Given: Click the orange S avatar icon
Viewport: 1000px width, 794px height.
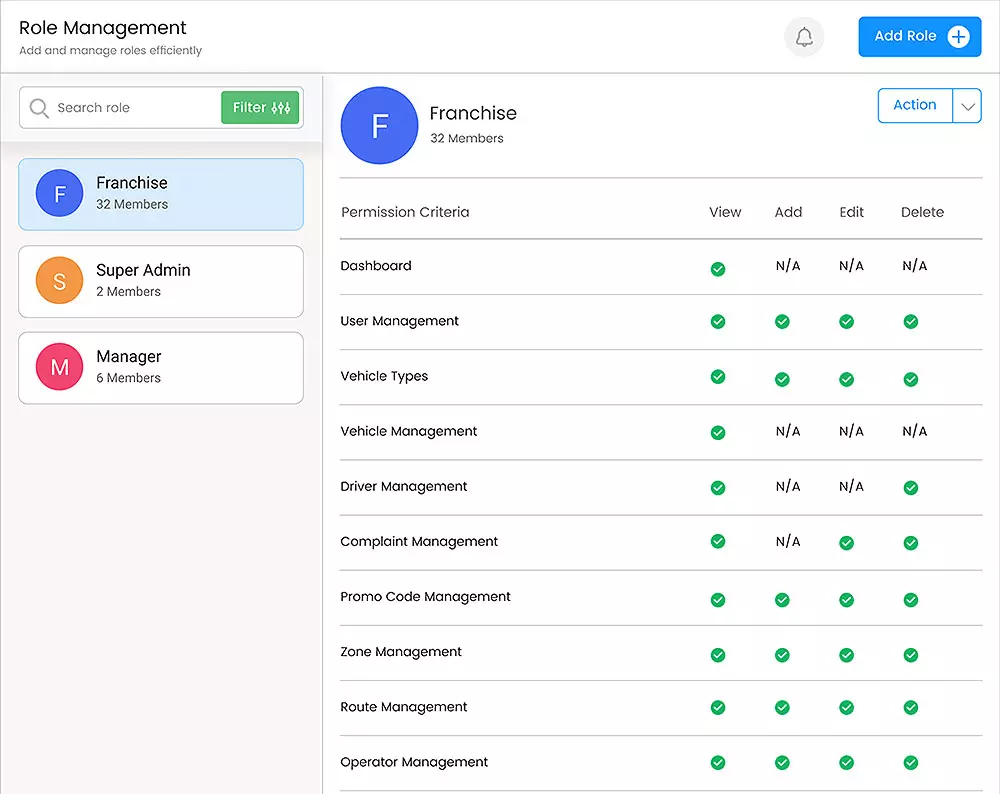Looking at the screenshot, I should click(59, 281).
